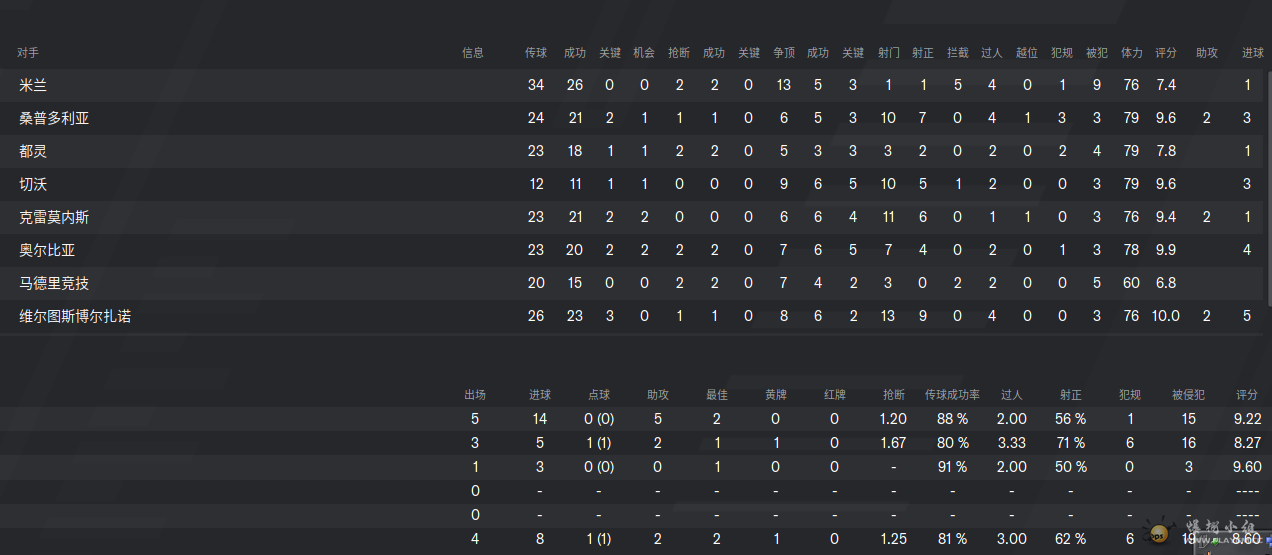
Task: Select the 马德里竞技 match row
Action: 636,283
